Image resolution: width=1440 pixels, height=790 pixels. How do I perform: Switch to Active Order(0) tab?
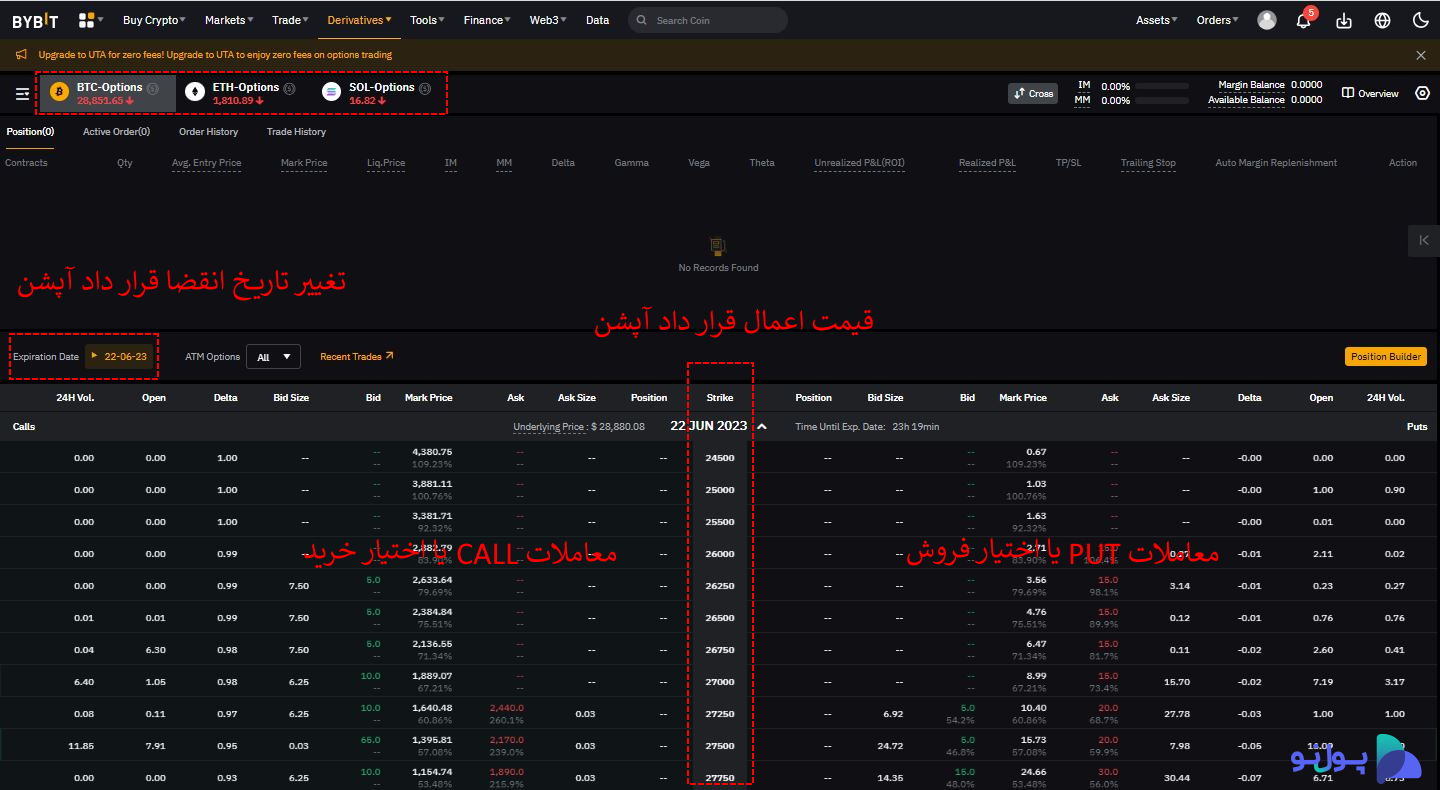click(x=116, y=132)
